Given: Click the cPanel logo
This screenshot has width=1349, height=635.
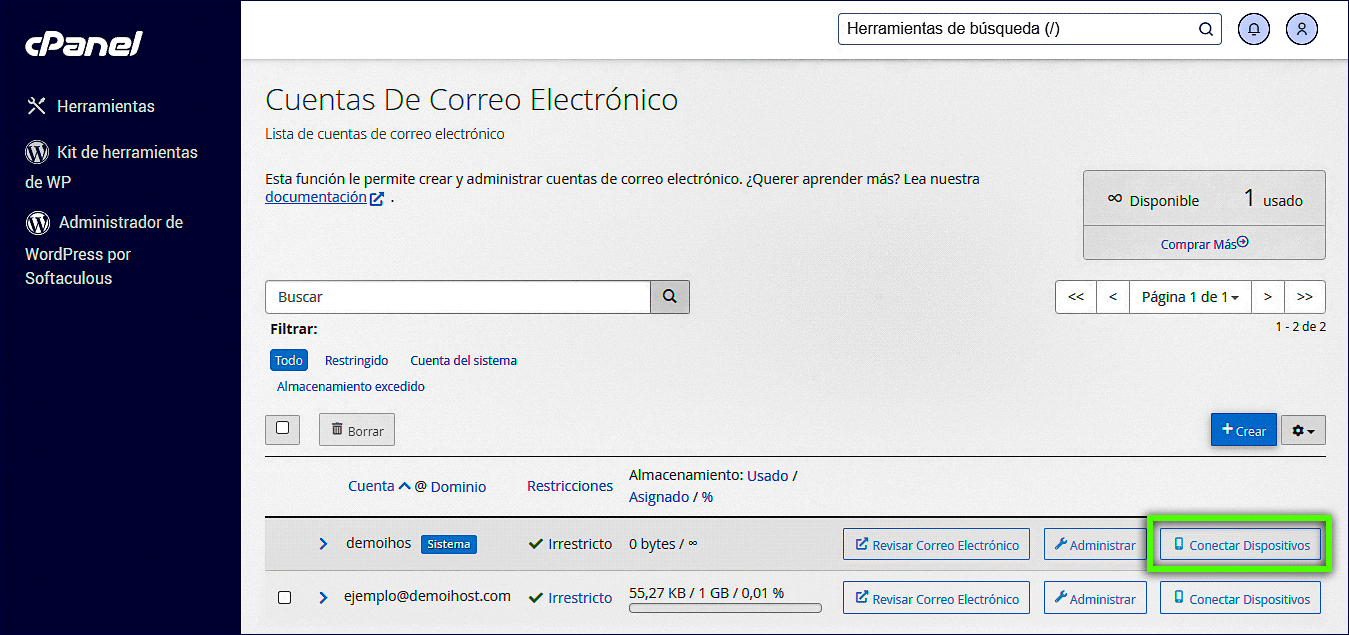Looking at the screenshot, I should 84,44.
